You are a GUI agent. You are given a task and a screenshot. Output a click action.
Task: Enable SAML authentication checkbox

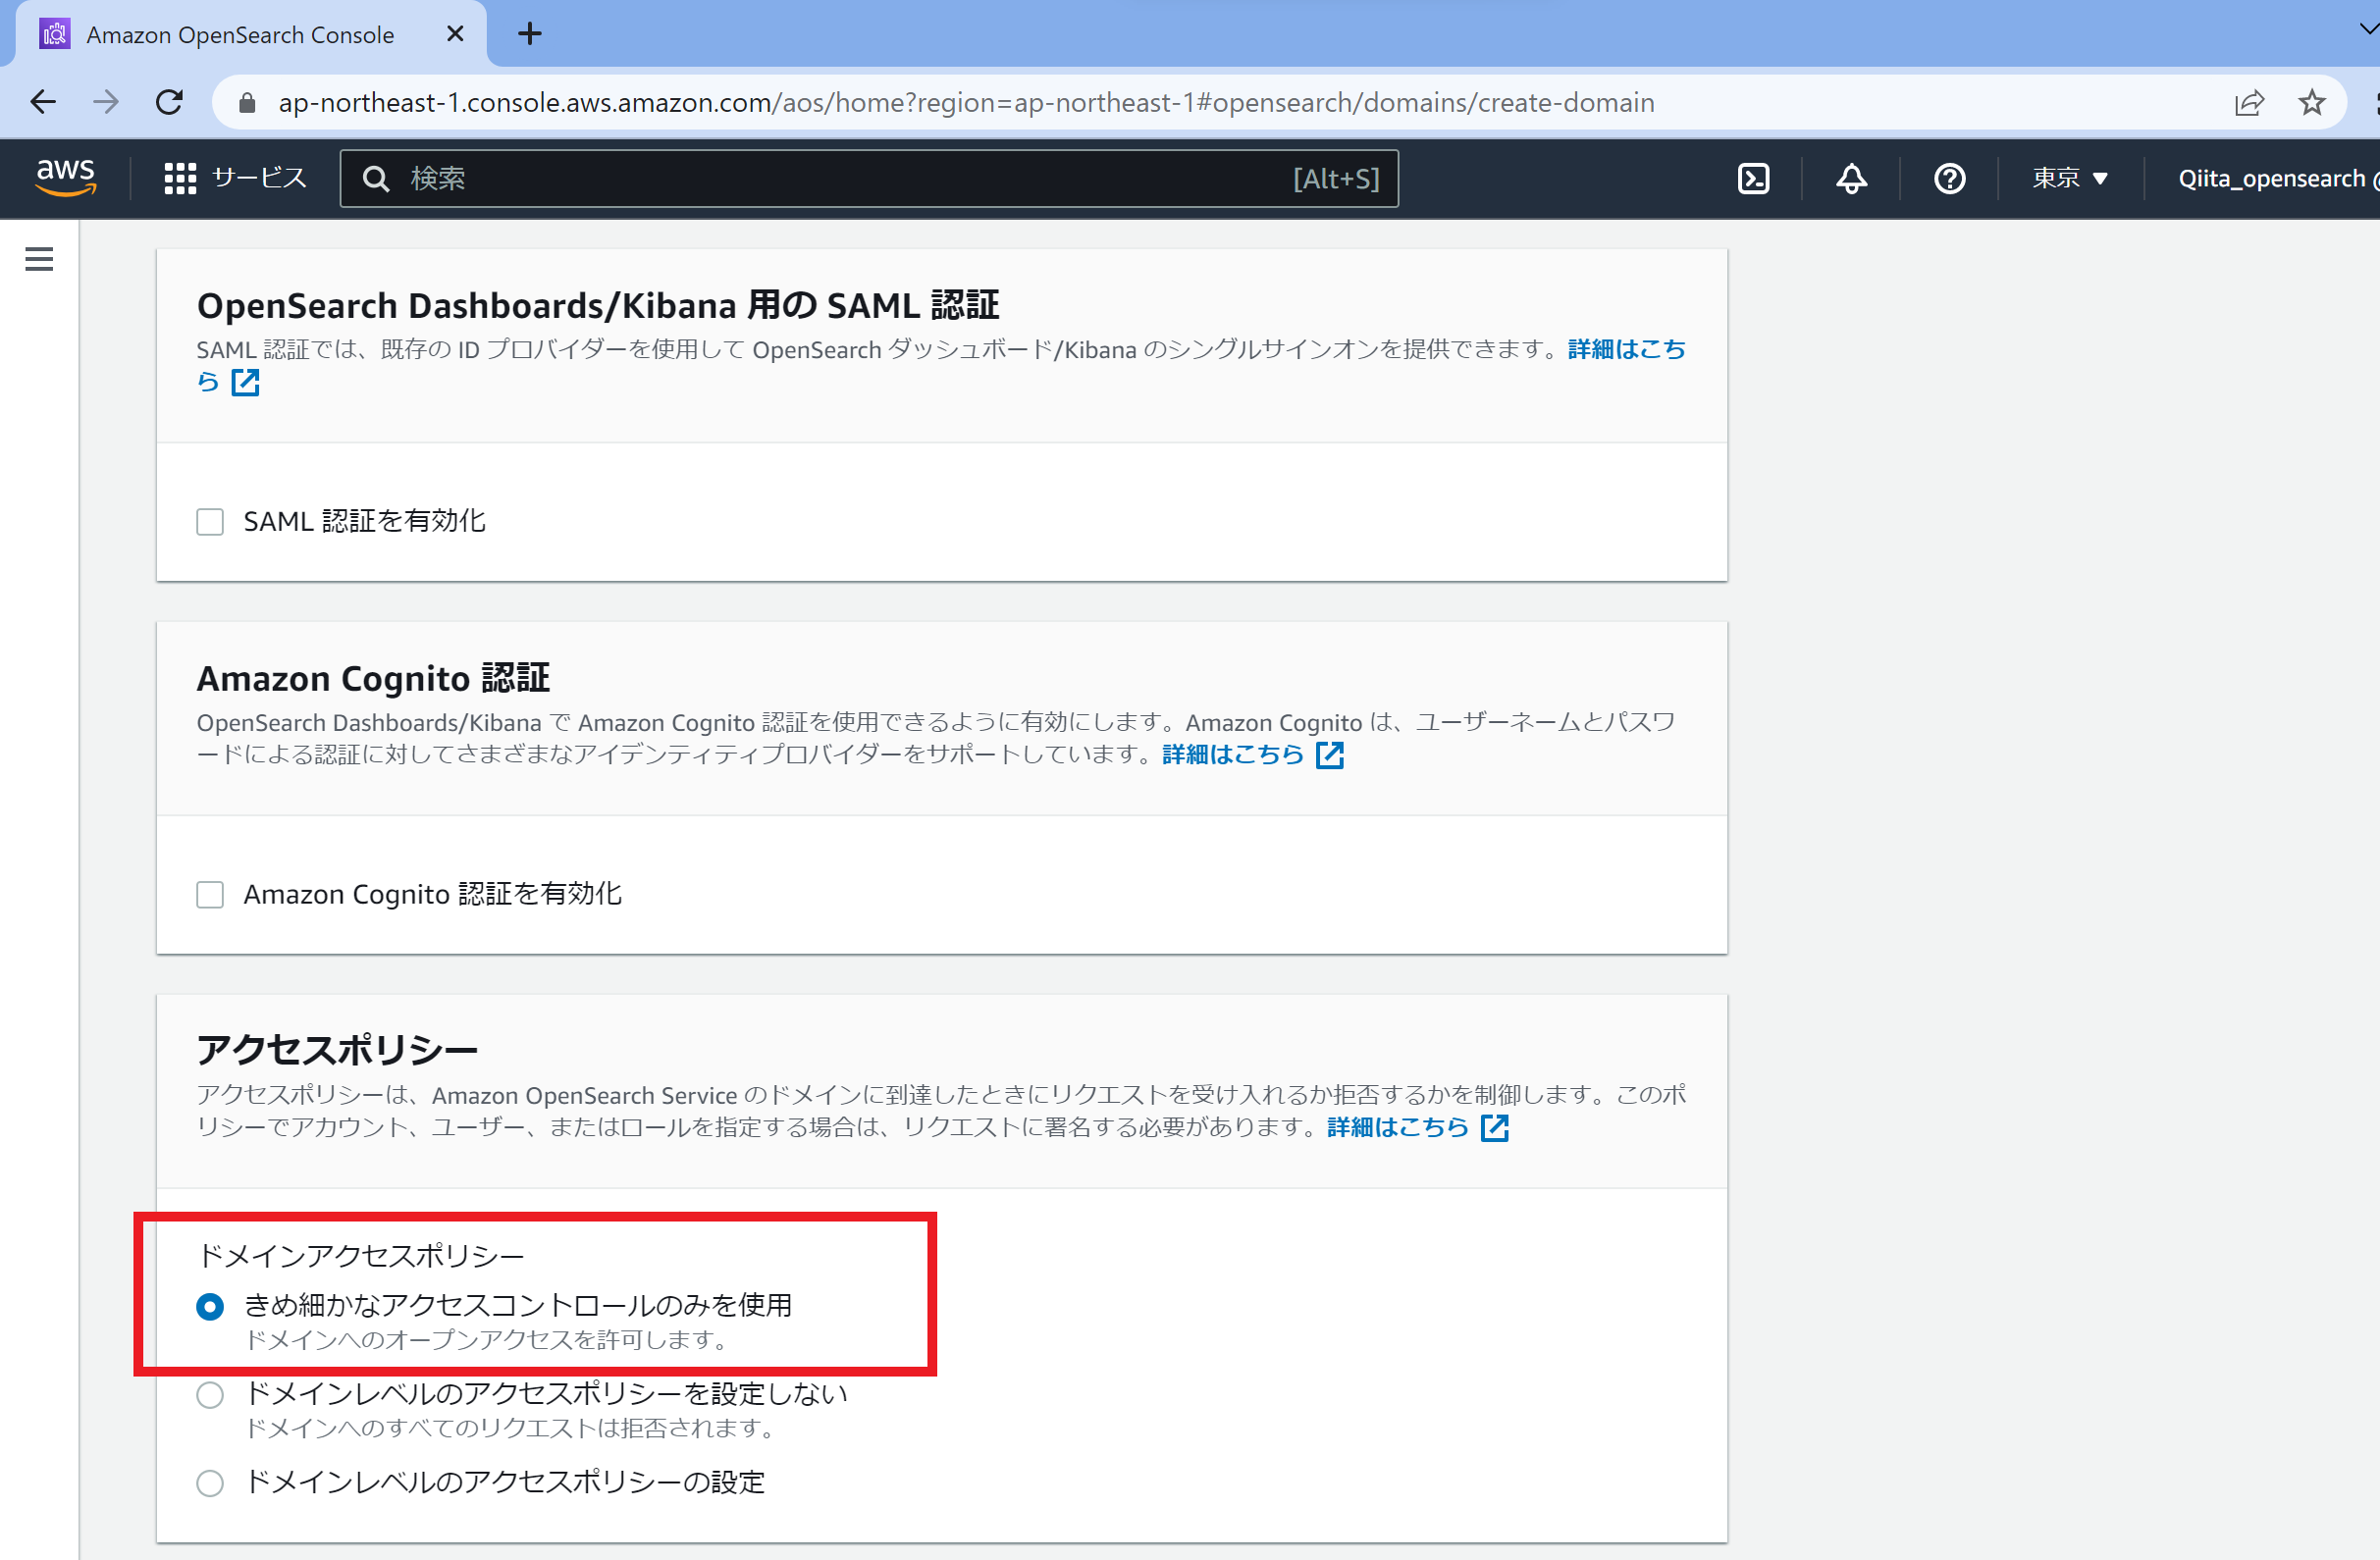210,522
